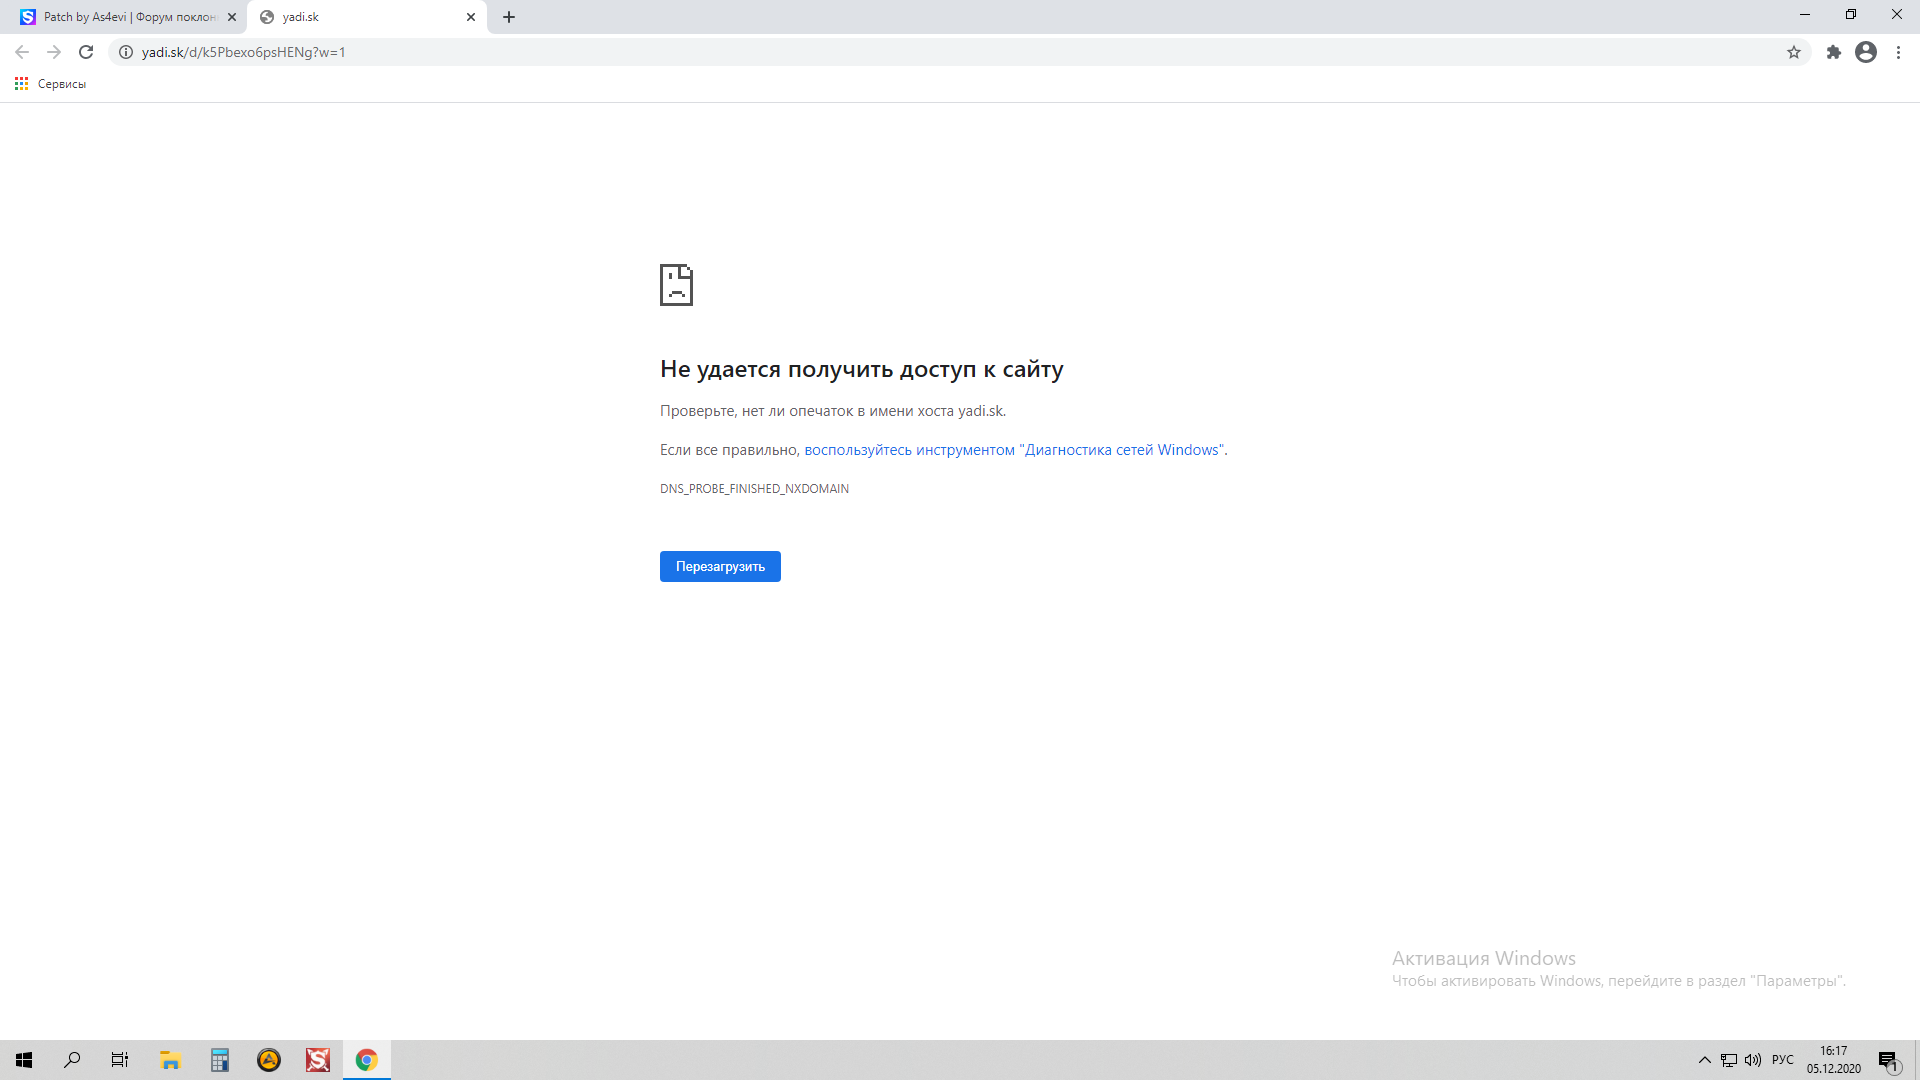
Task: Open the volume speaker tray icon
Action: [1753, 1060]
